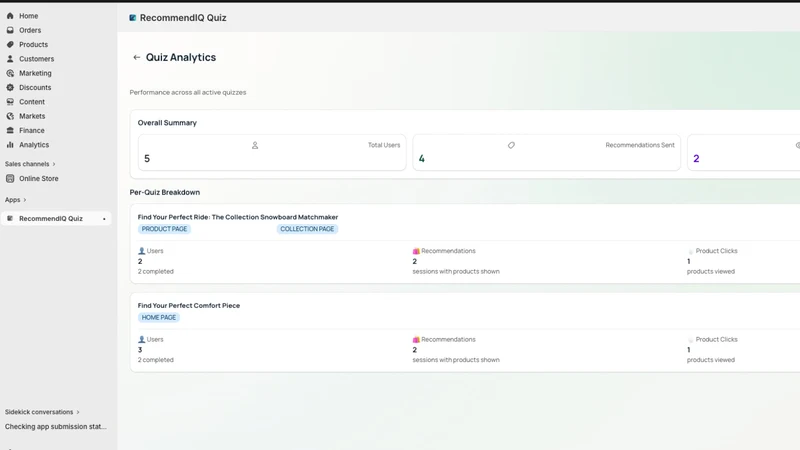Click the Orders icon in the sidebar

pos(10,30)
